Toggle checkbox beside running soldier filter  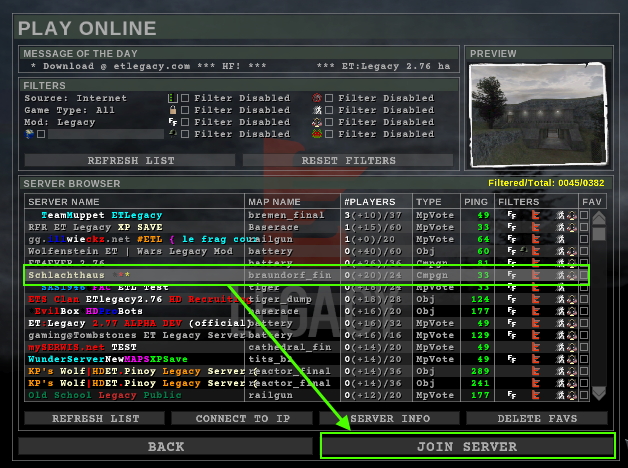[329, 110]
